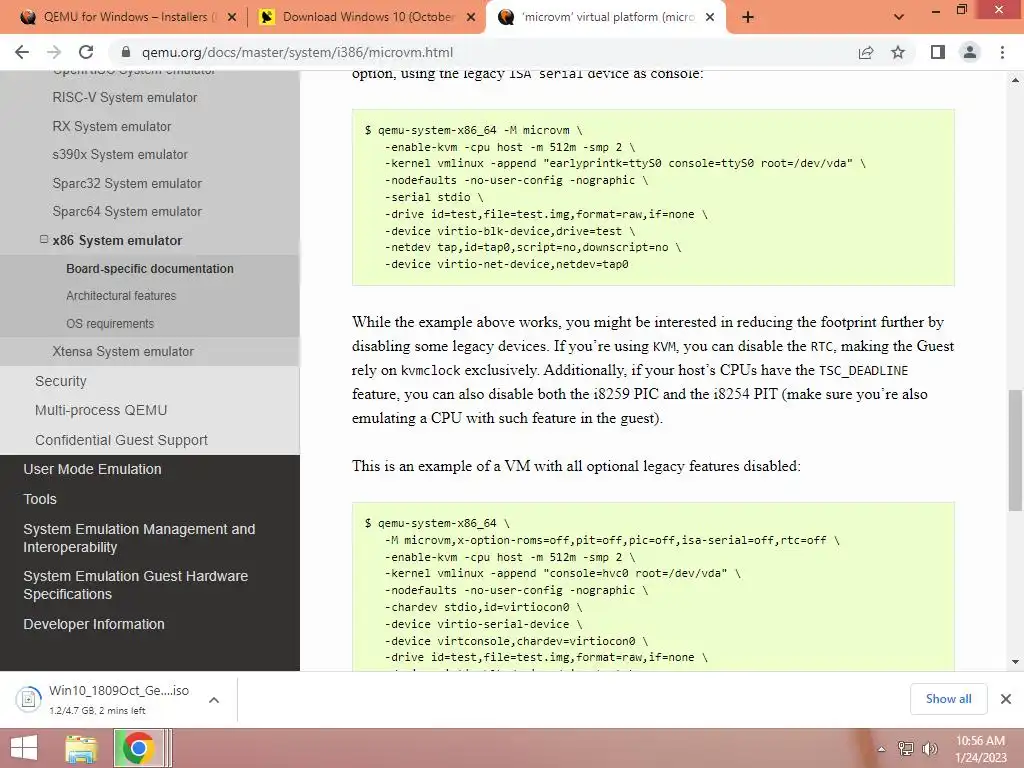1024x768 pixels.
Task: Close the downloads bar
Action: (1006, 699)
